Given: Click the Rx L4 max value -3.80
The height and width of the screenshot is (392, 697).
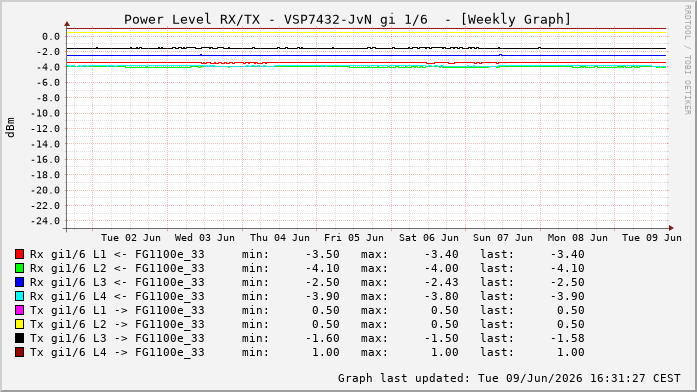Looking at the screenshot, I should point(441,296).
